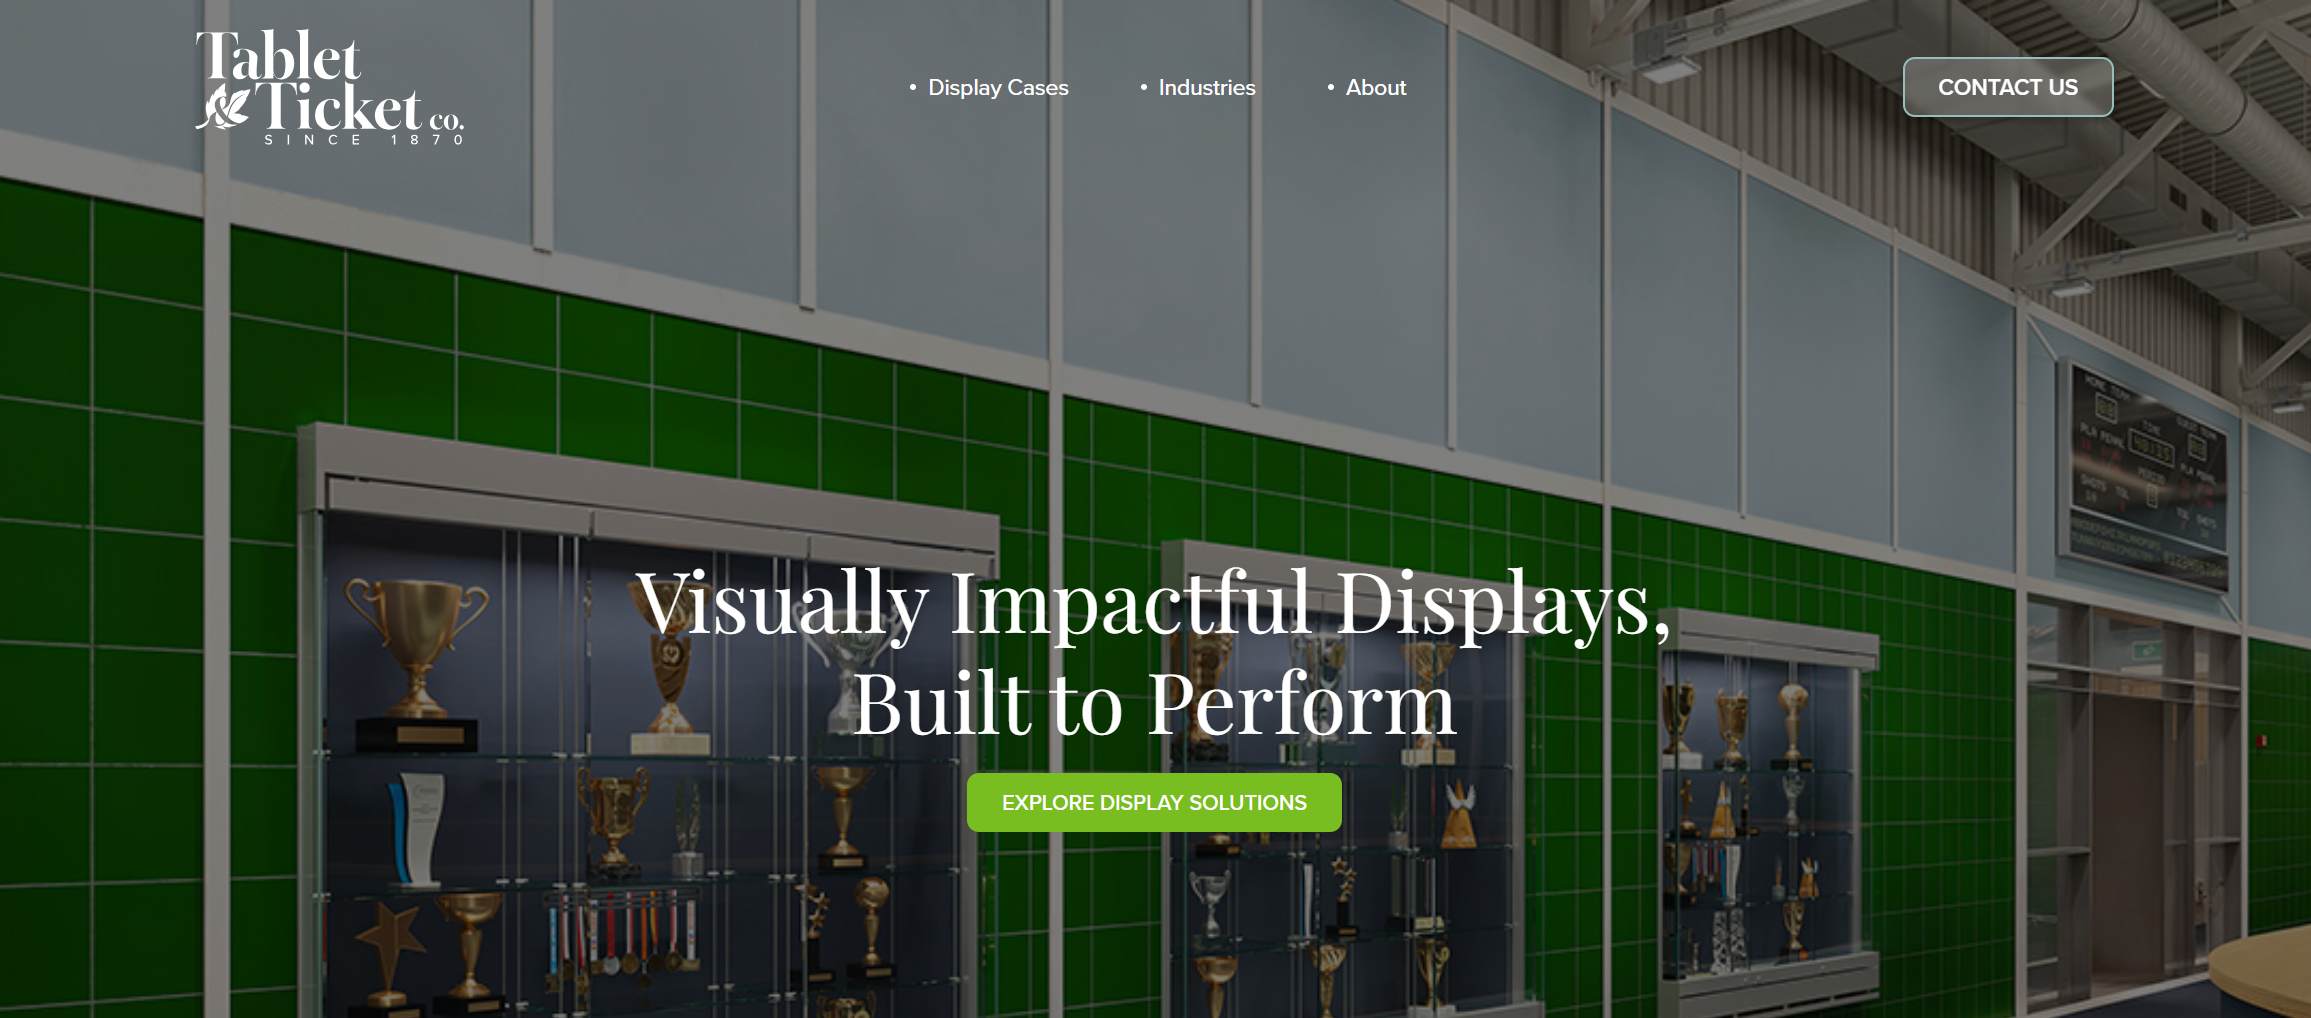Screen dimensions: 2311x1018
Task: Select Display Cases in the navigation bar
Action: [997, 88]
